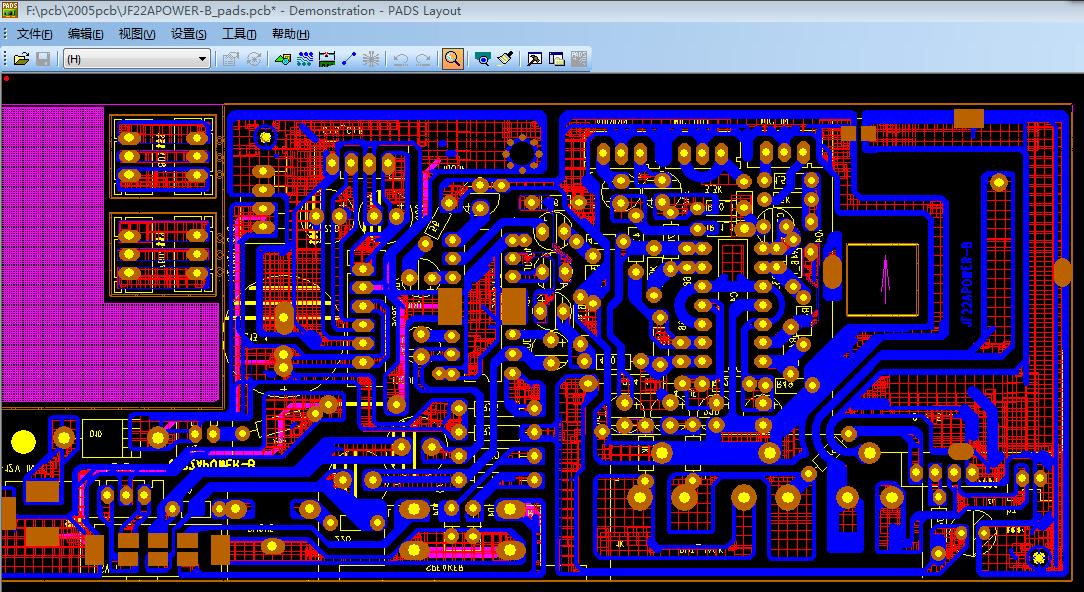Click the PADS logo icon at toolbar end
The height and width of the screenshot is (592, 1084).
click(578, 58)
